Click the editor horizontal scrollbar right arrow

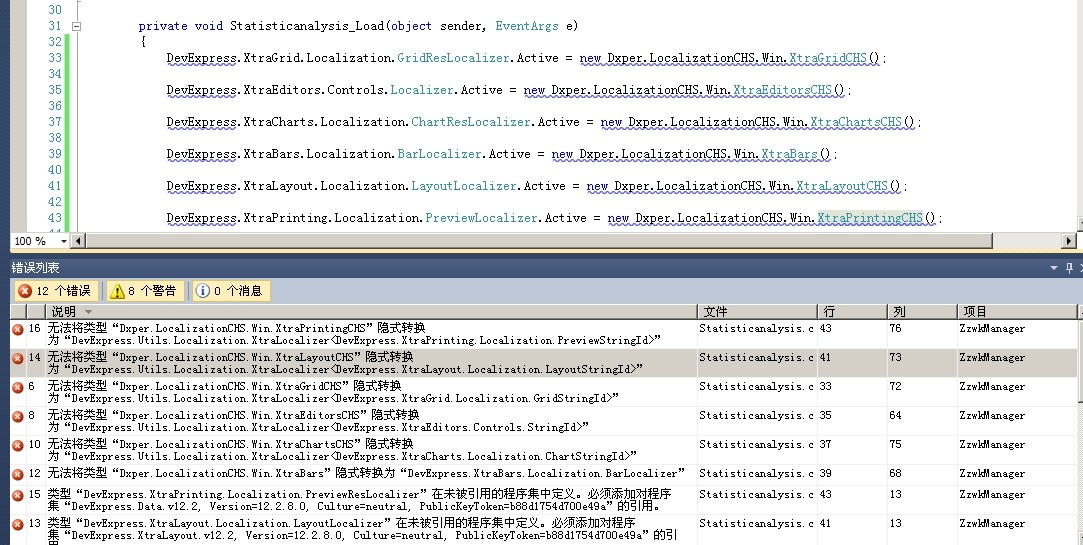tap(1069, 241)
